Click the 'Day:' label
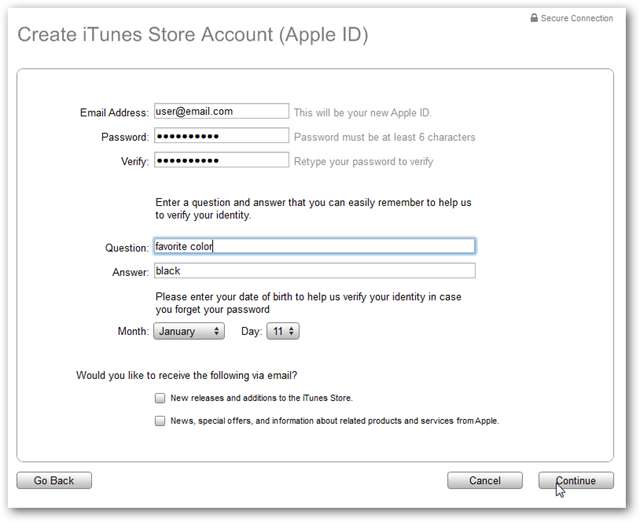This screenshot has width=640, height=522. [251, 331]
